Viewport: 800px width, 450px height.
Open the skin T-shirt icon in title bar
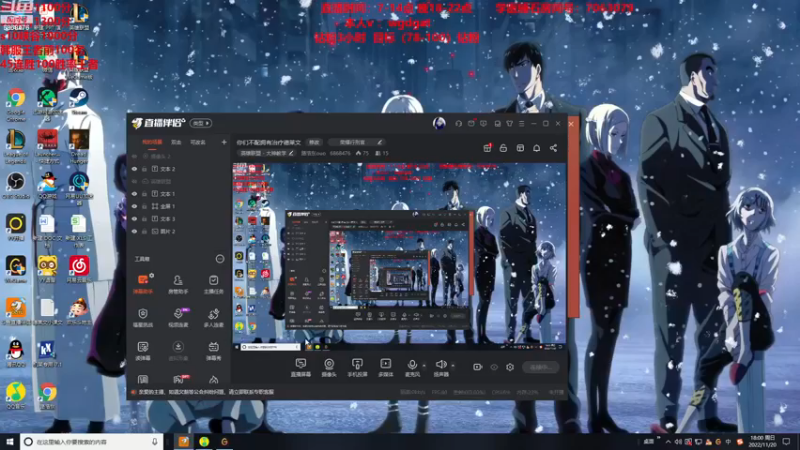[x=509, y=123]
